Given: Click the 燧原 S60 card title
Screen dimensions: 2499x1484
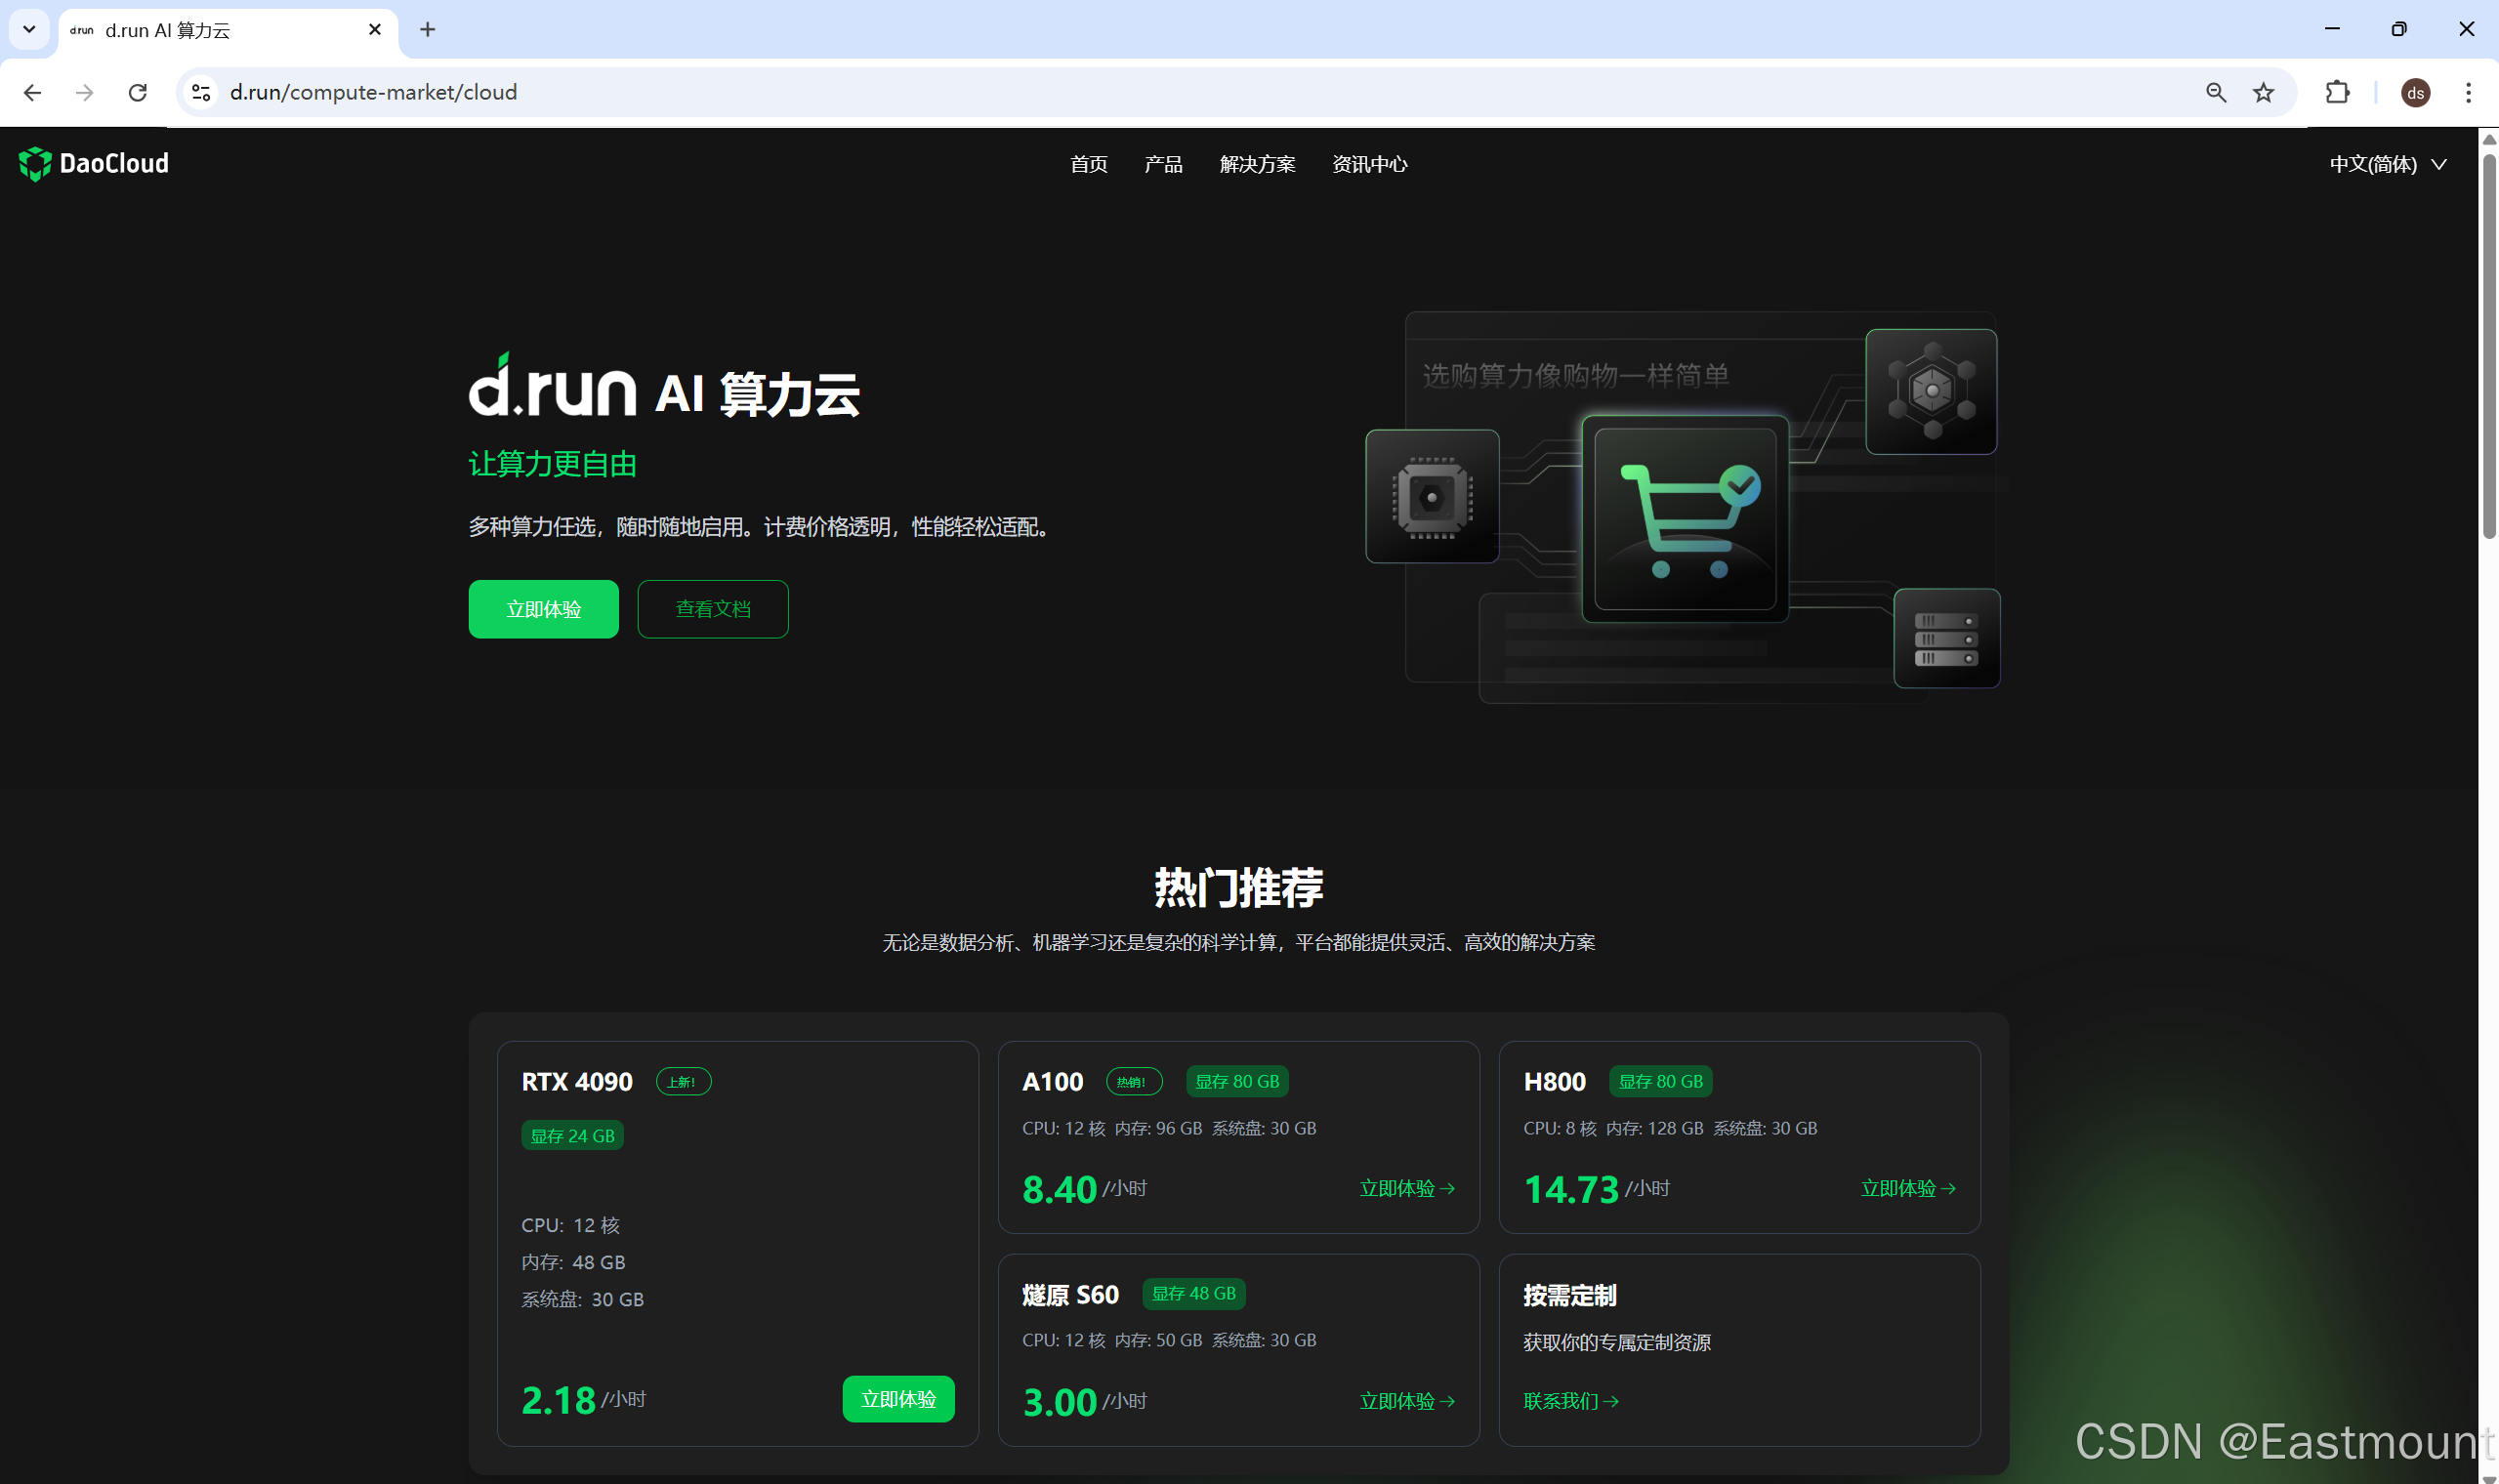Looking at the screenshot, I should tap(1070, 1295).
